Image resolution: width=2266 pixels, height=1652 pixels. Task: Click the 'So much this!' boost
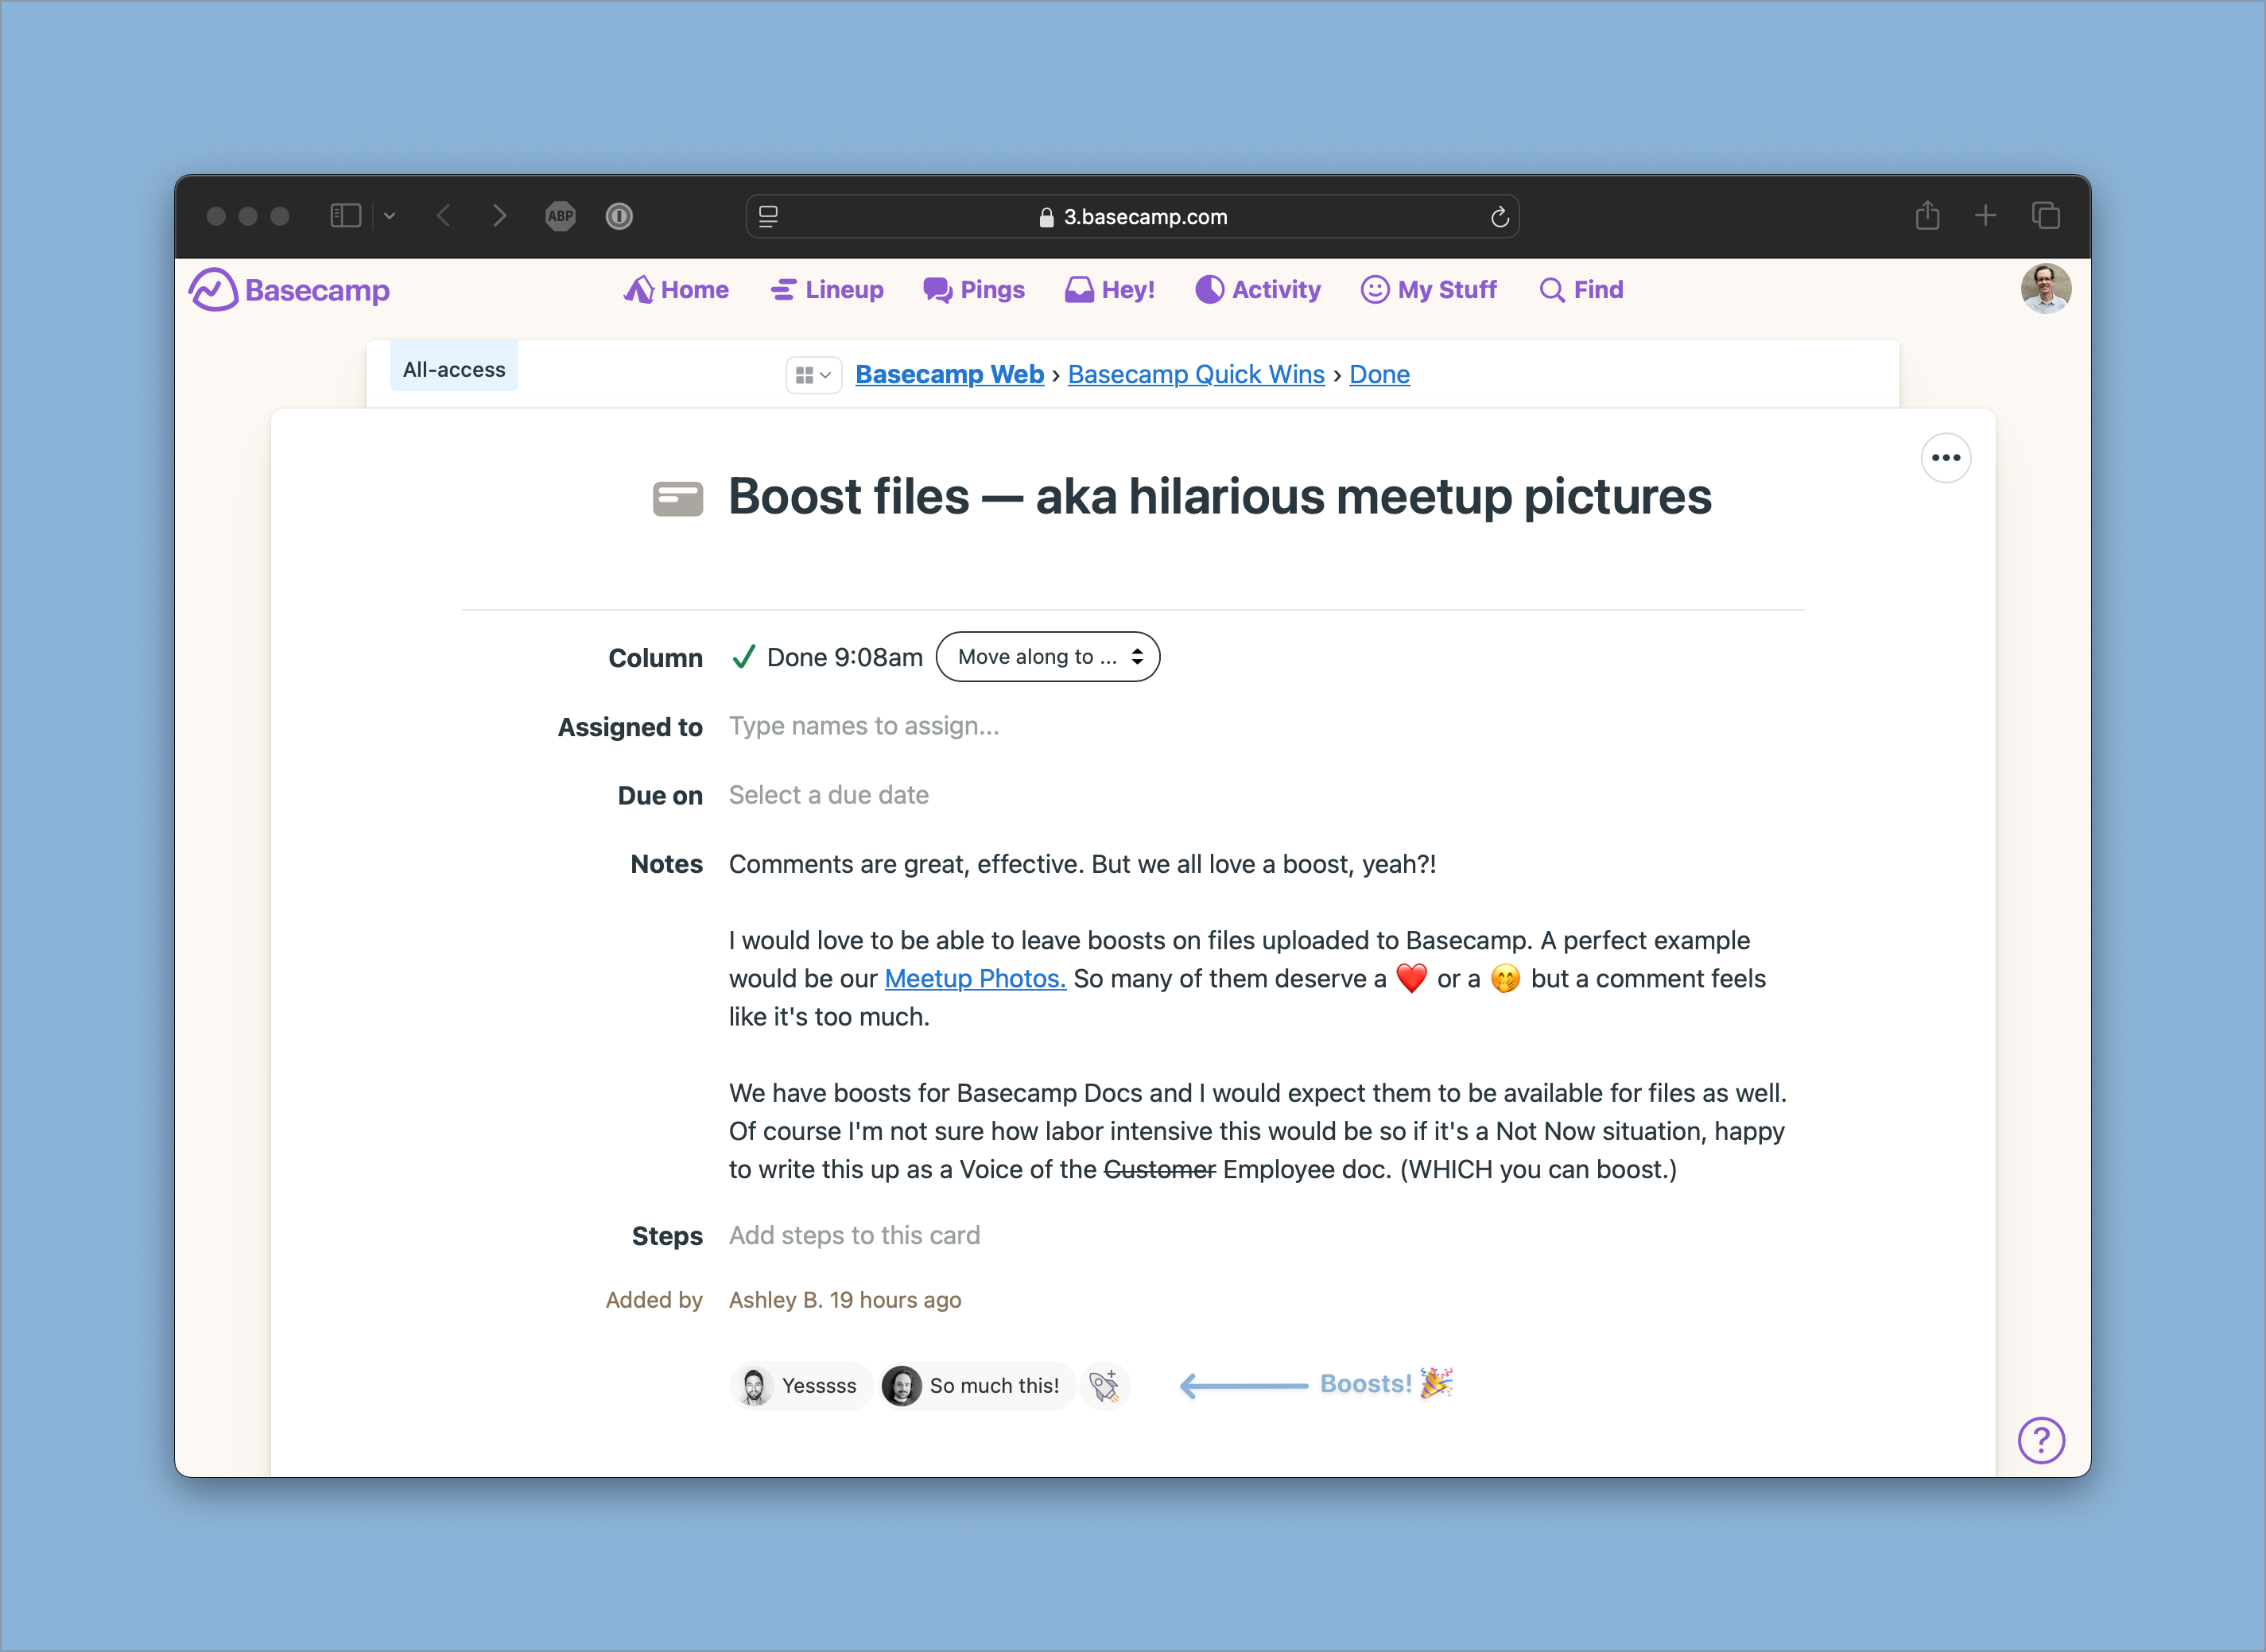[976, 1386]
